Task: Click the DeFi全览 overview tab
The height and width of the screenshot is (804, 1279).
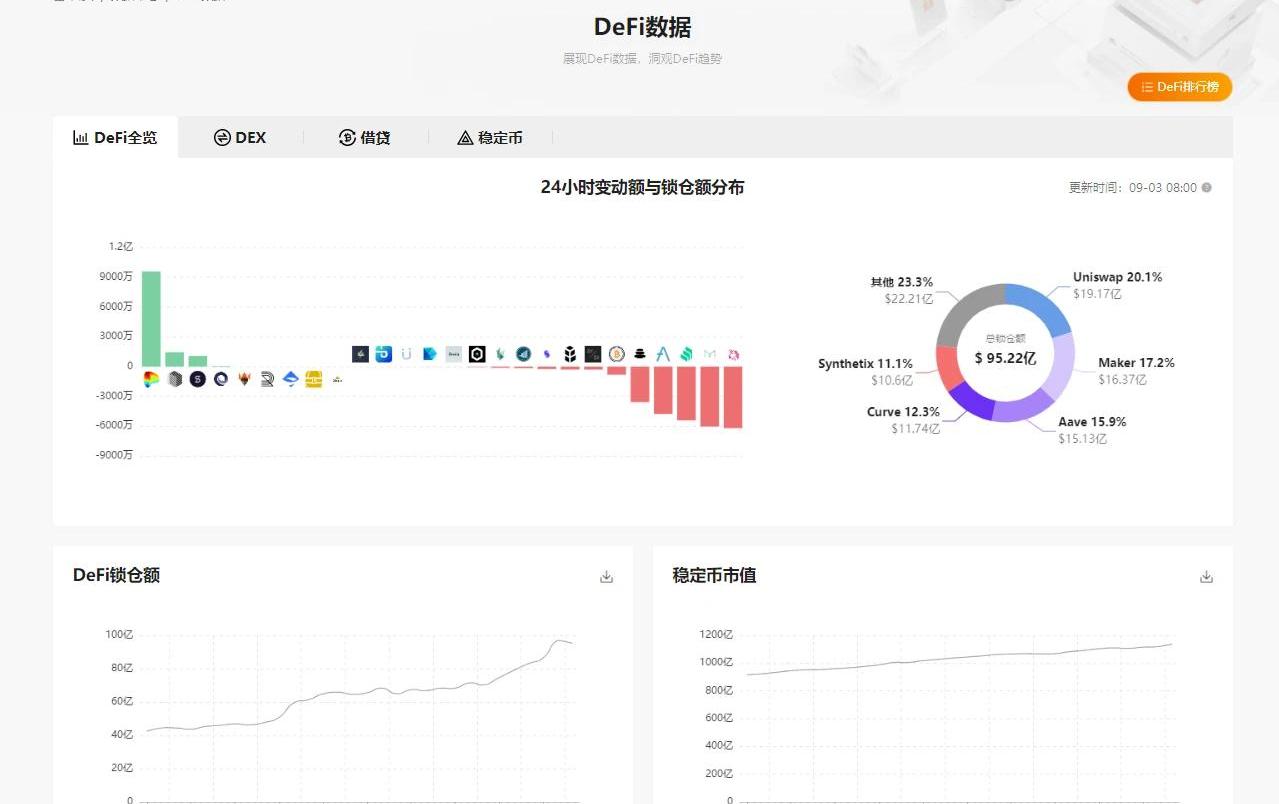Action: 115,138
